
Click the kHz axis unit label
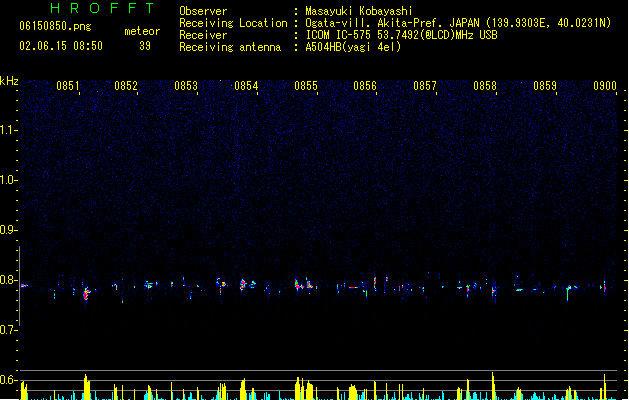pos(9,81)
